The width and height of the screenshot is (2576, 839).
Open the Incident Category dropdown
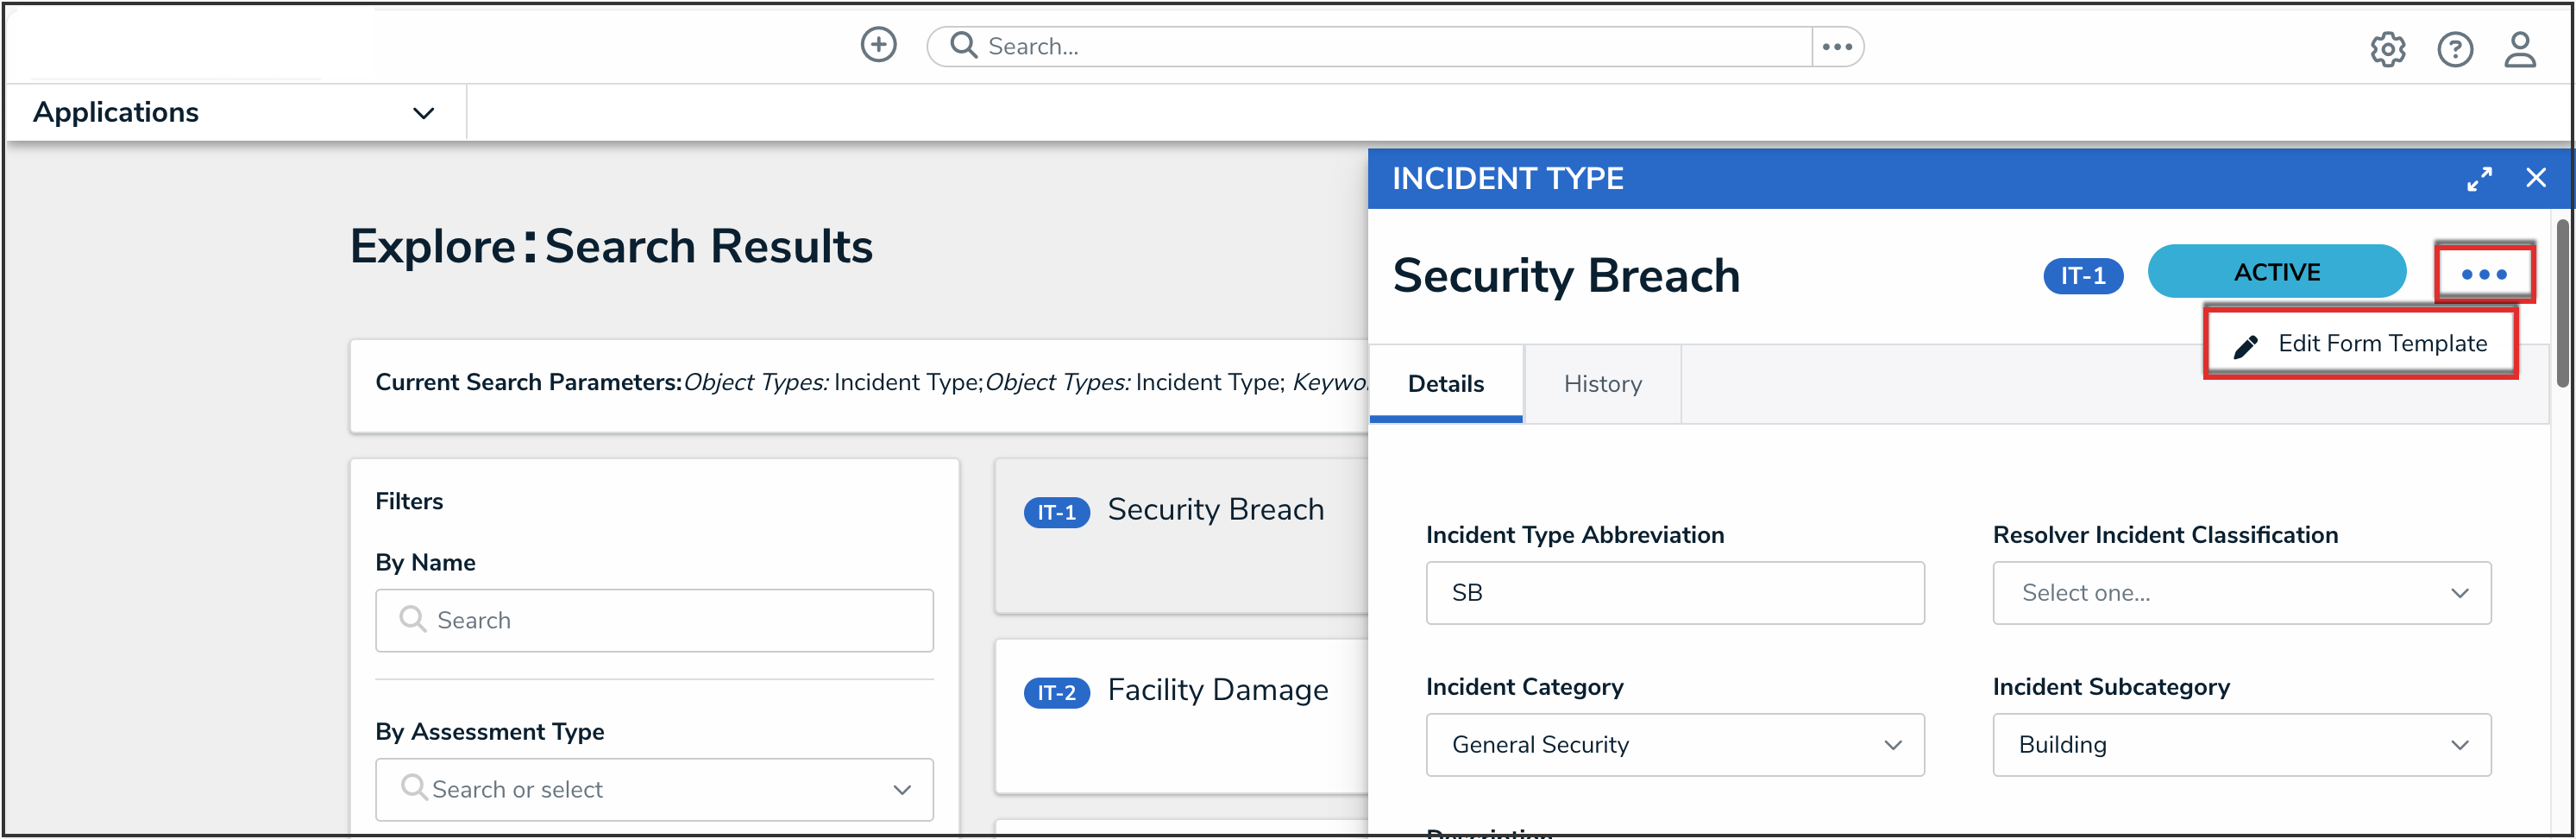coord(1674,745)
